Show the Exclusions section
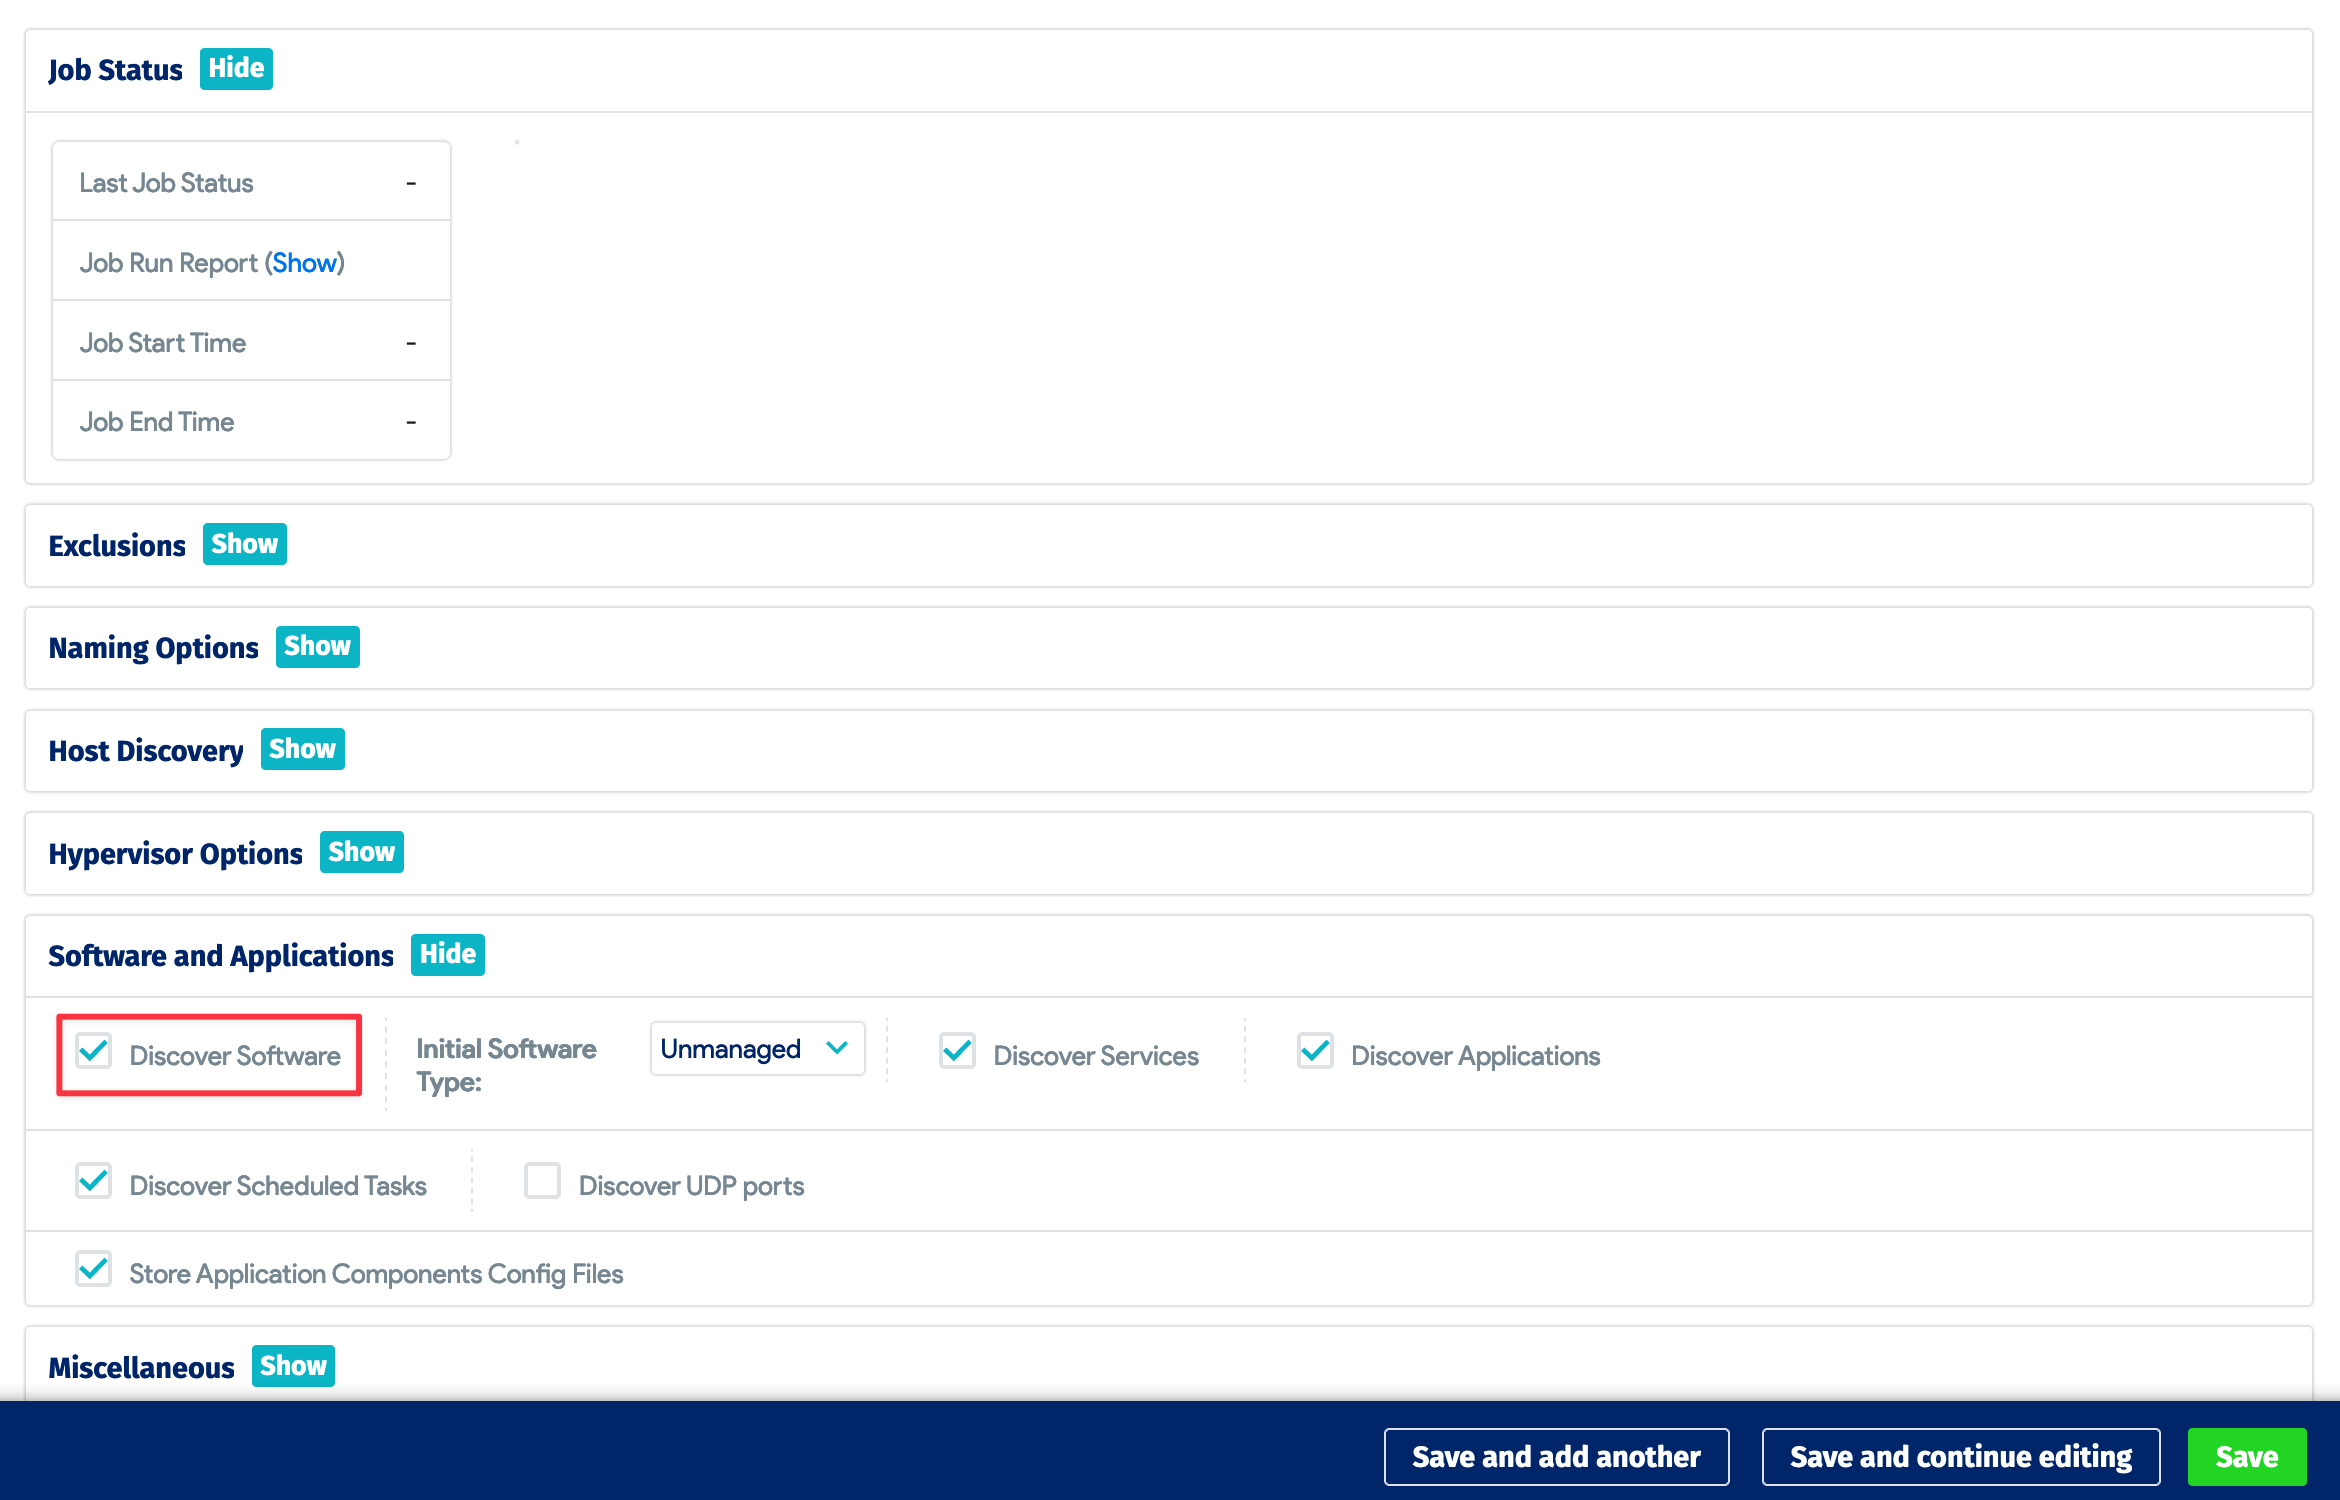This screenshot has height=1500, width=2340. [245, 544]
